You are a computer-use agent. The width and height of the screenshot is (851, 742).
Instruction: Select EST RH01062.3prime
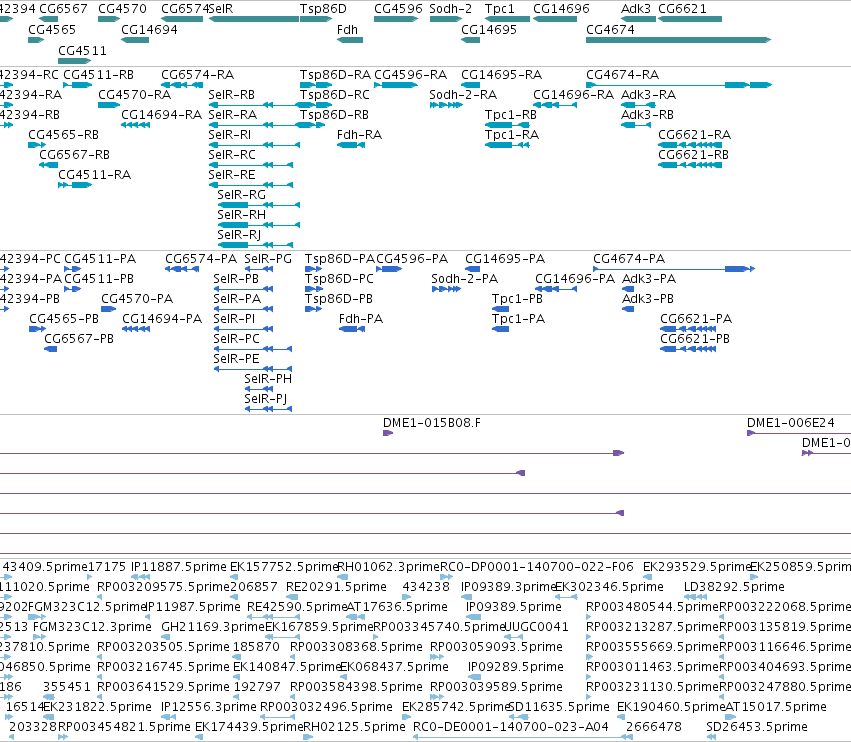coord(342,576)
